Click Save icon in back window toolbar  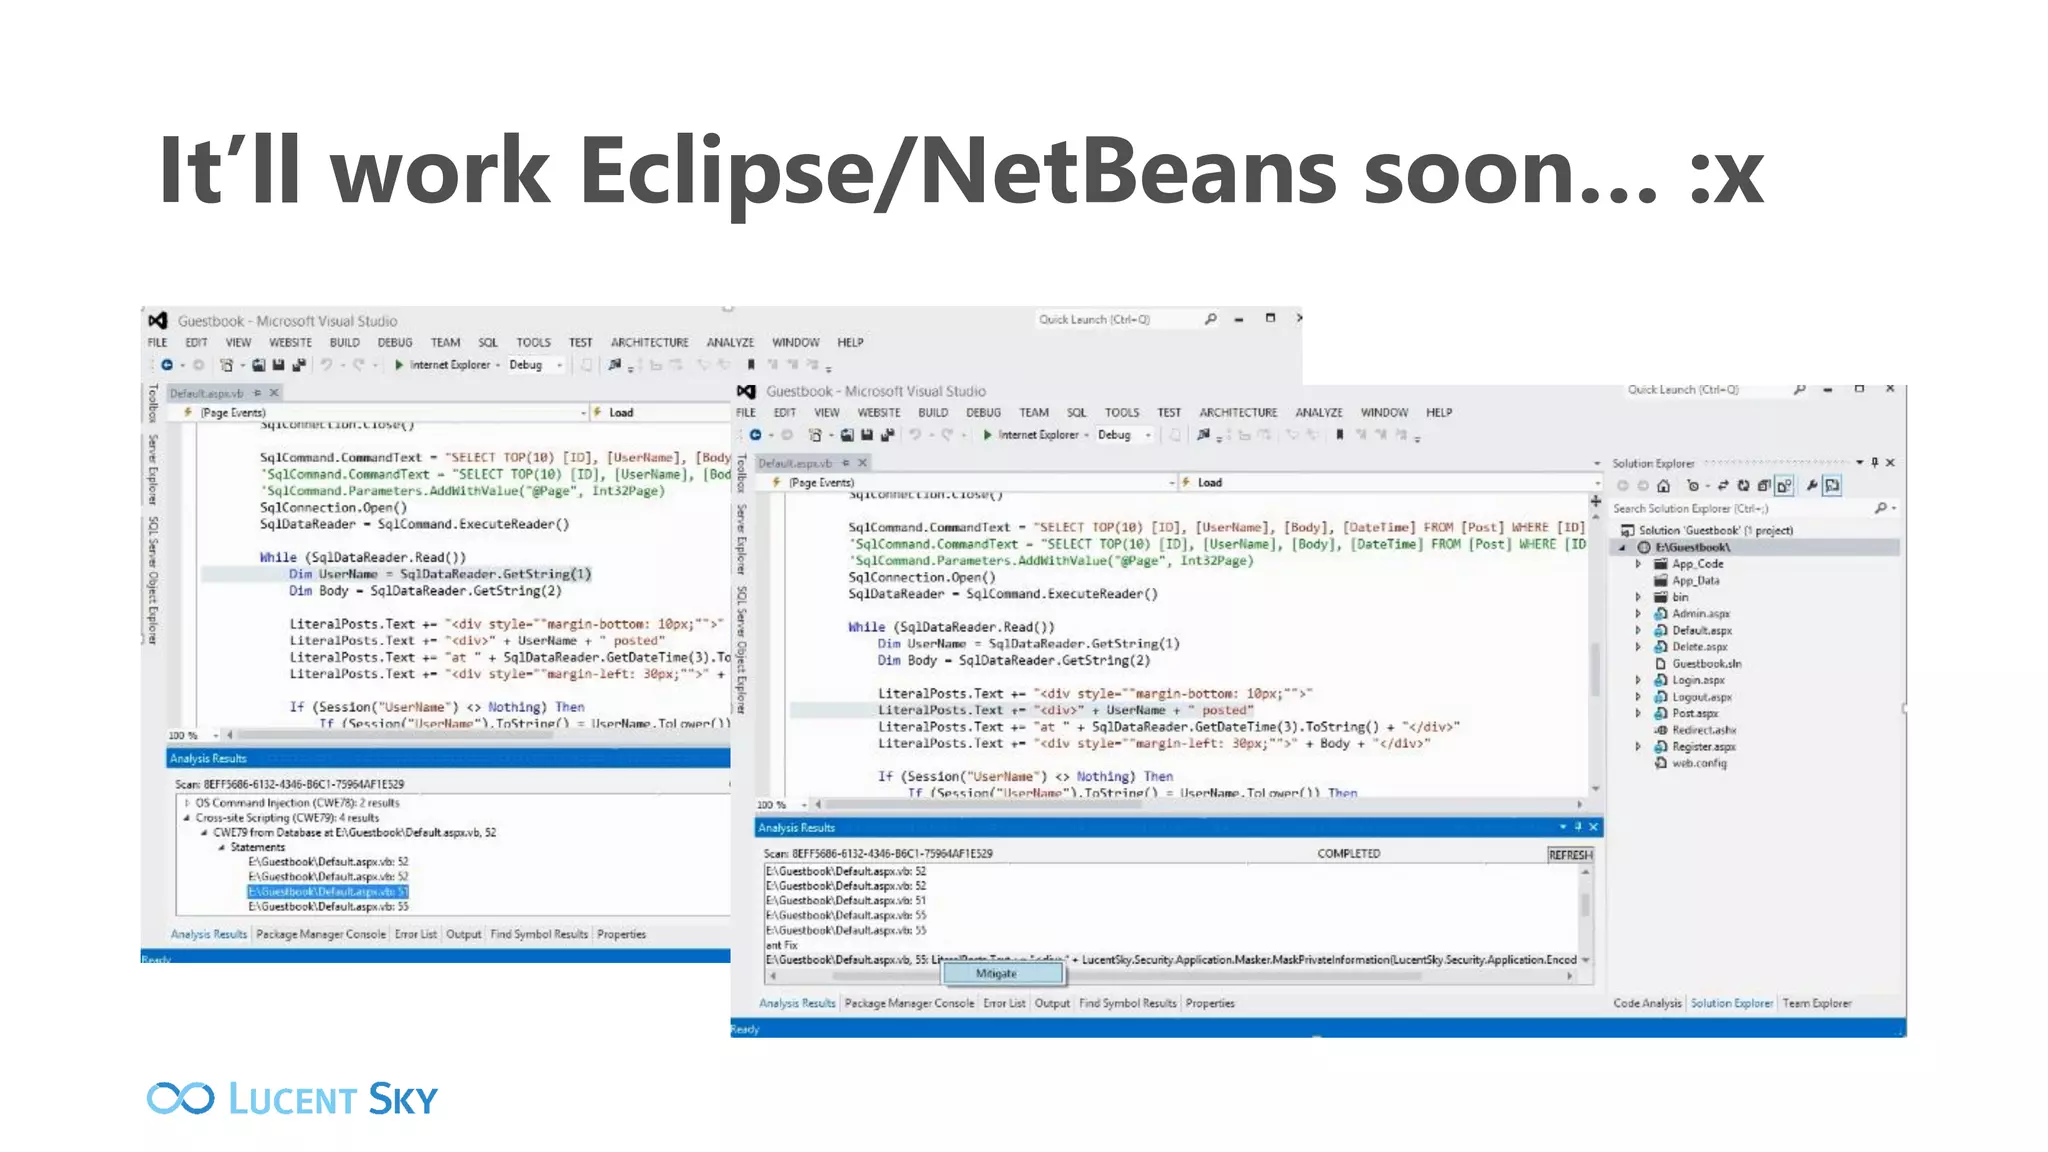278,365
